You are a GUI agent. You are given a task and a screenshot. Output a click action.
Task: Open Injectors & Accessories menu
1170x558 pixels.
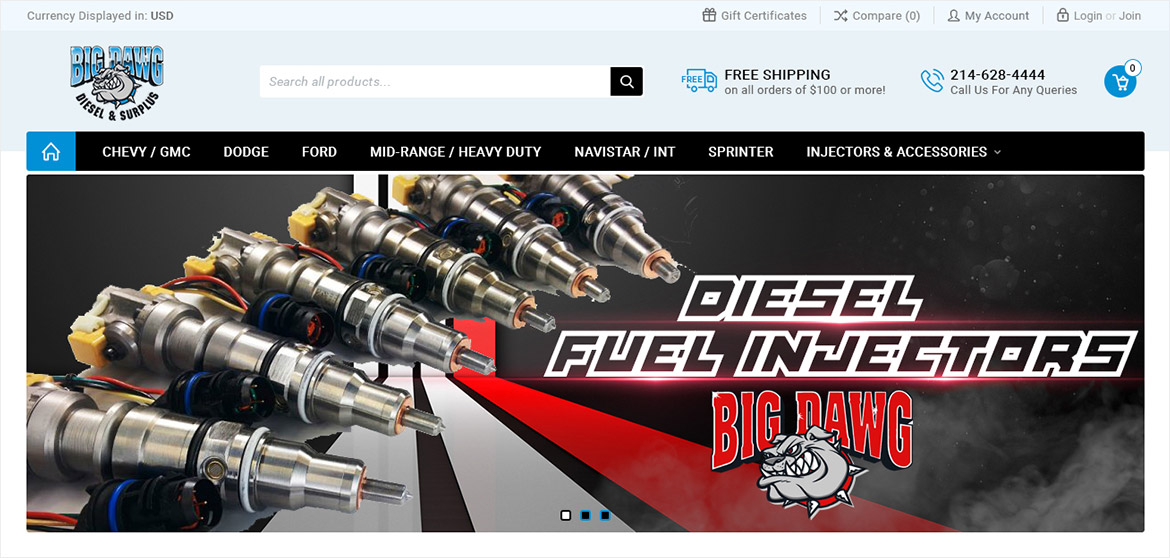(x=897, y=151)
